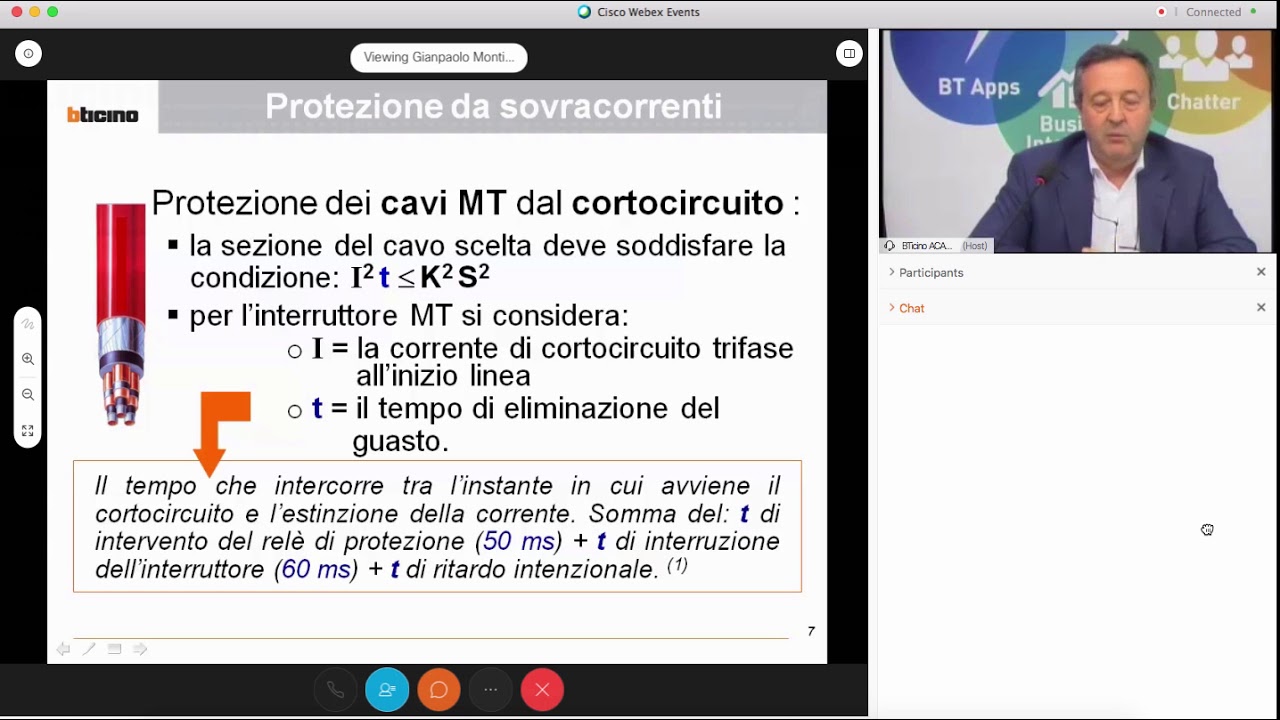
Task: Click the green connection status dot
Action: pyautogui.click(x=1253, y=12)
